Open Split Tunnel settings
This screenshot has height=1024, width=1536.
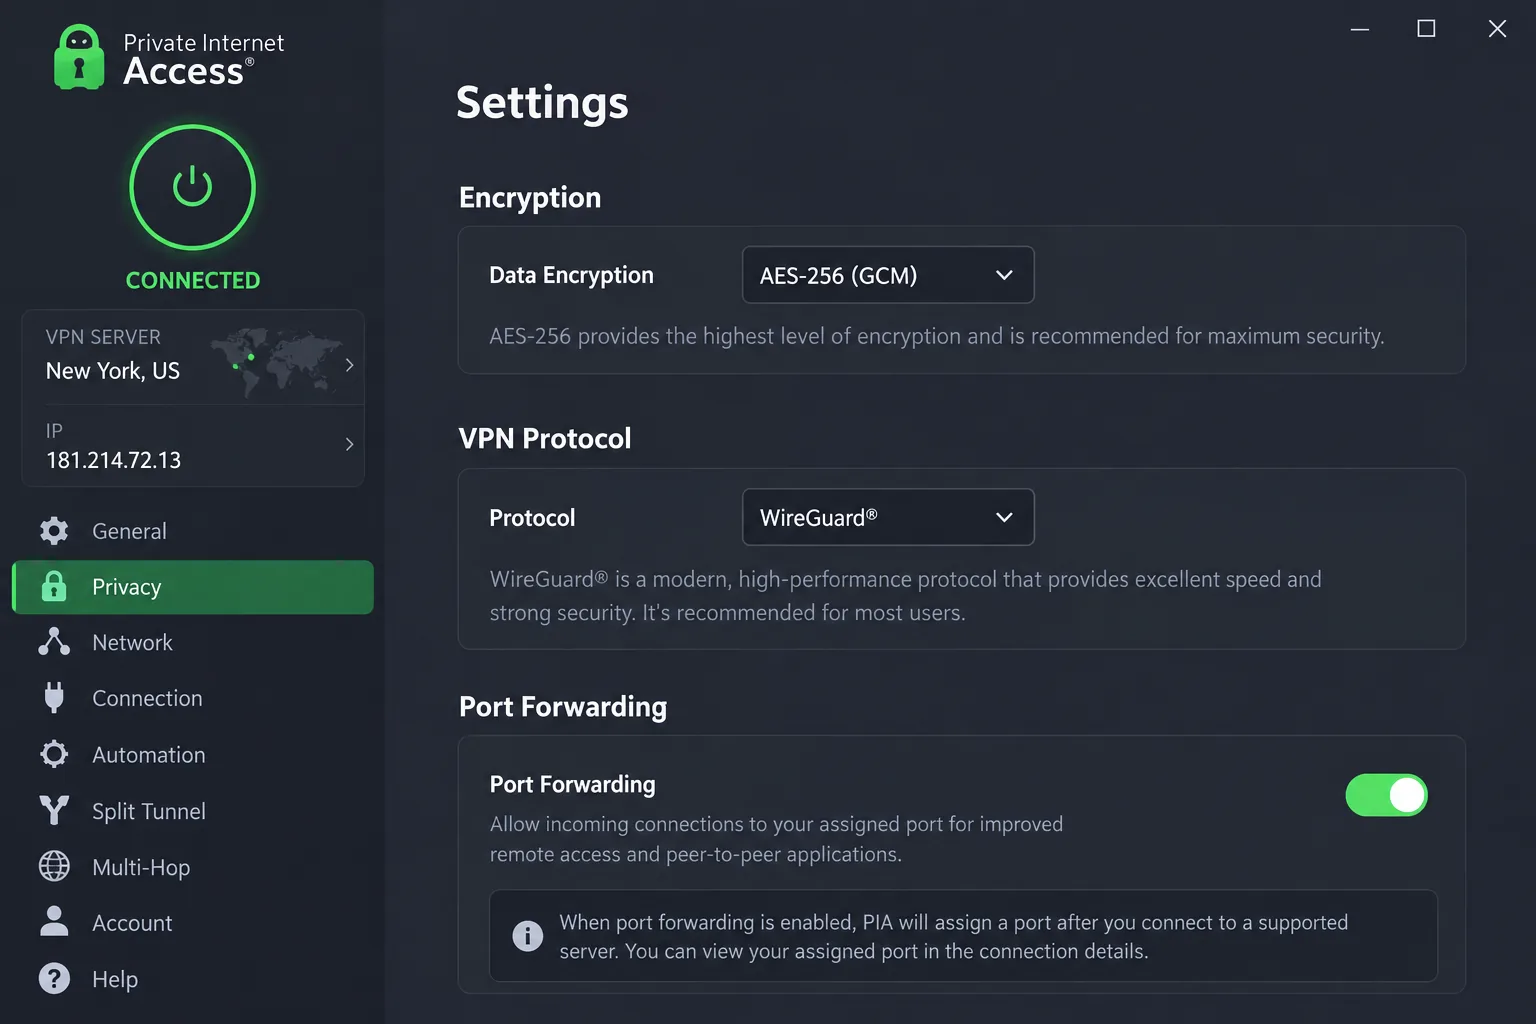click(192, 810)
